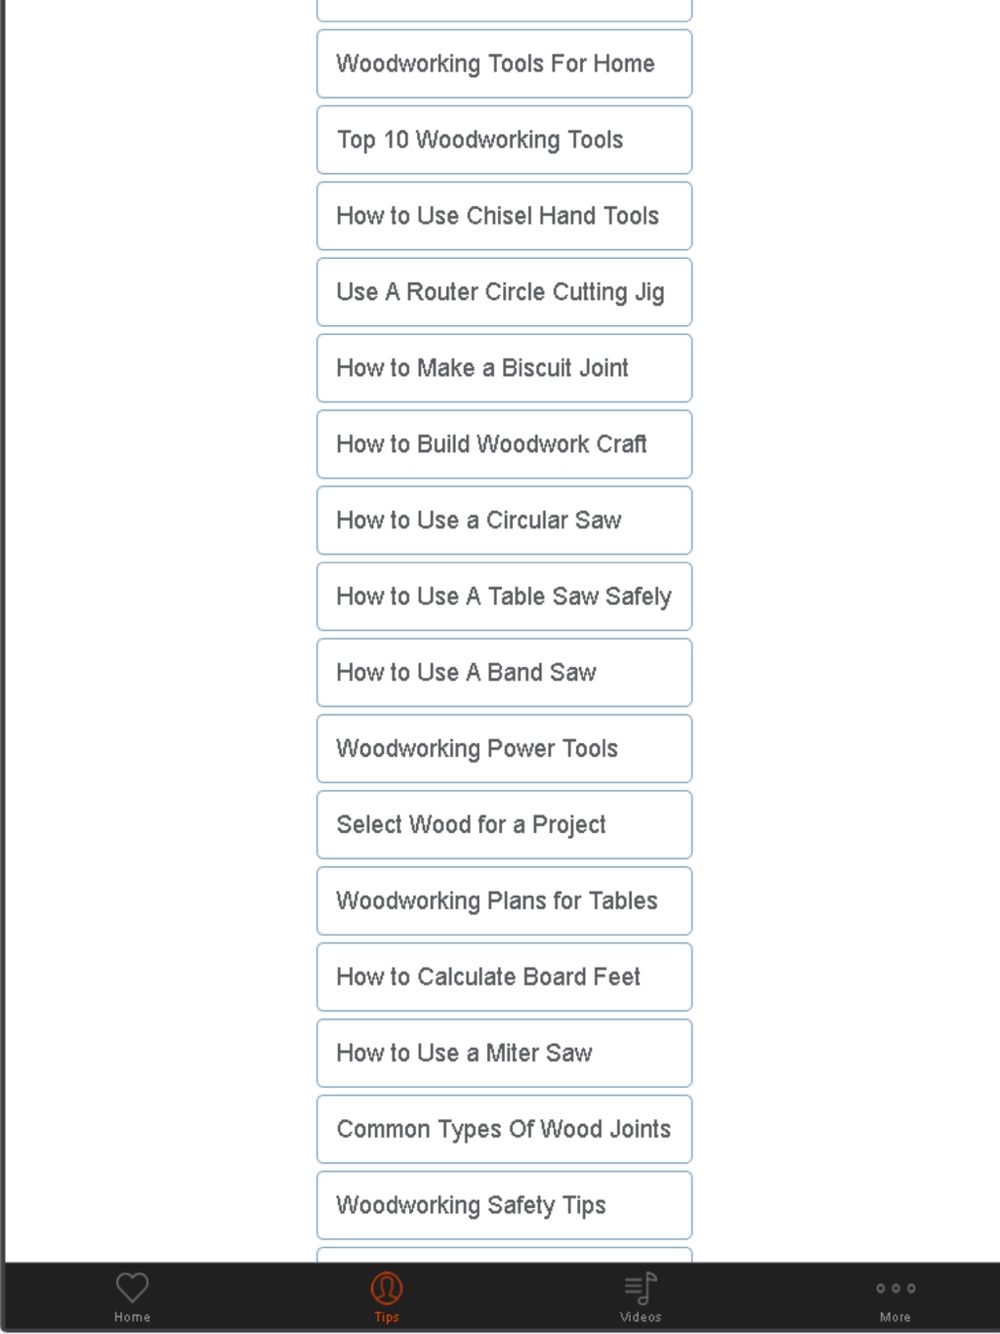Image resolution: width=1000 pixels, height=1334 pixels.
Task: Tap How to Calculate Board Feet
Action: point(504,977)
